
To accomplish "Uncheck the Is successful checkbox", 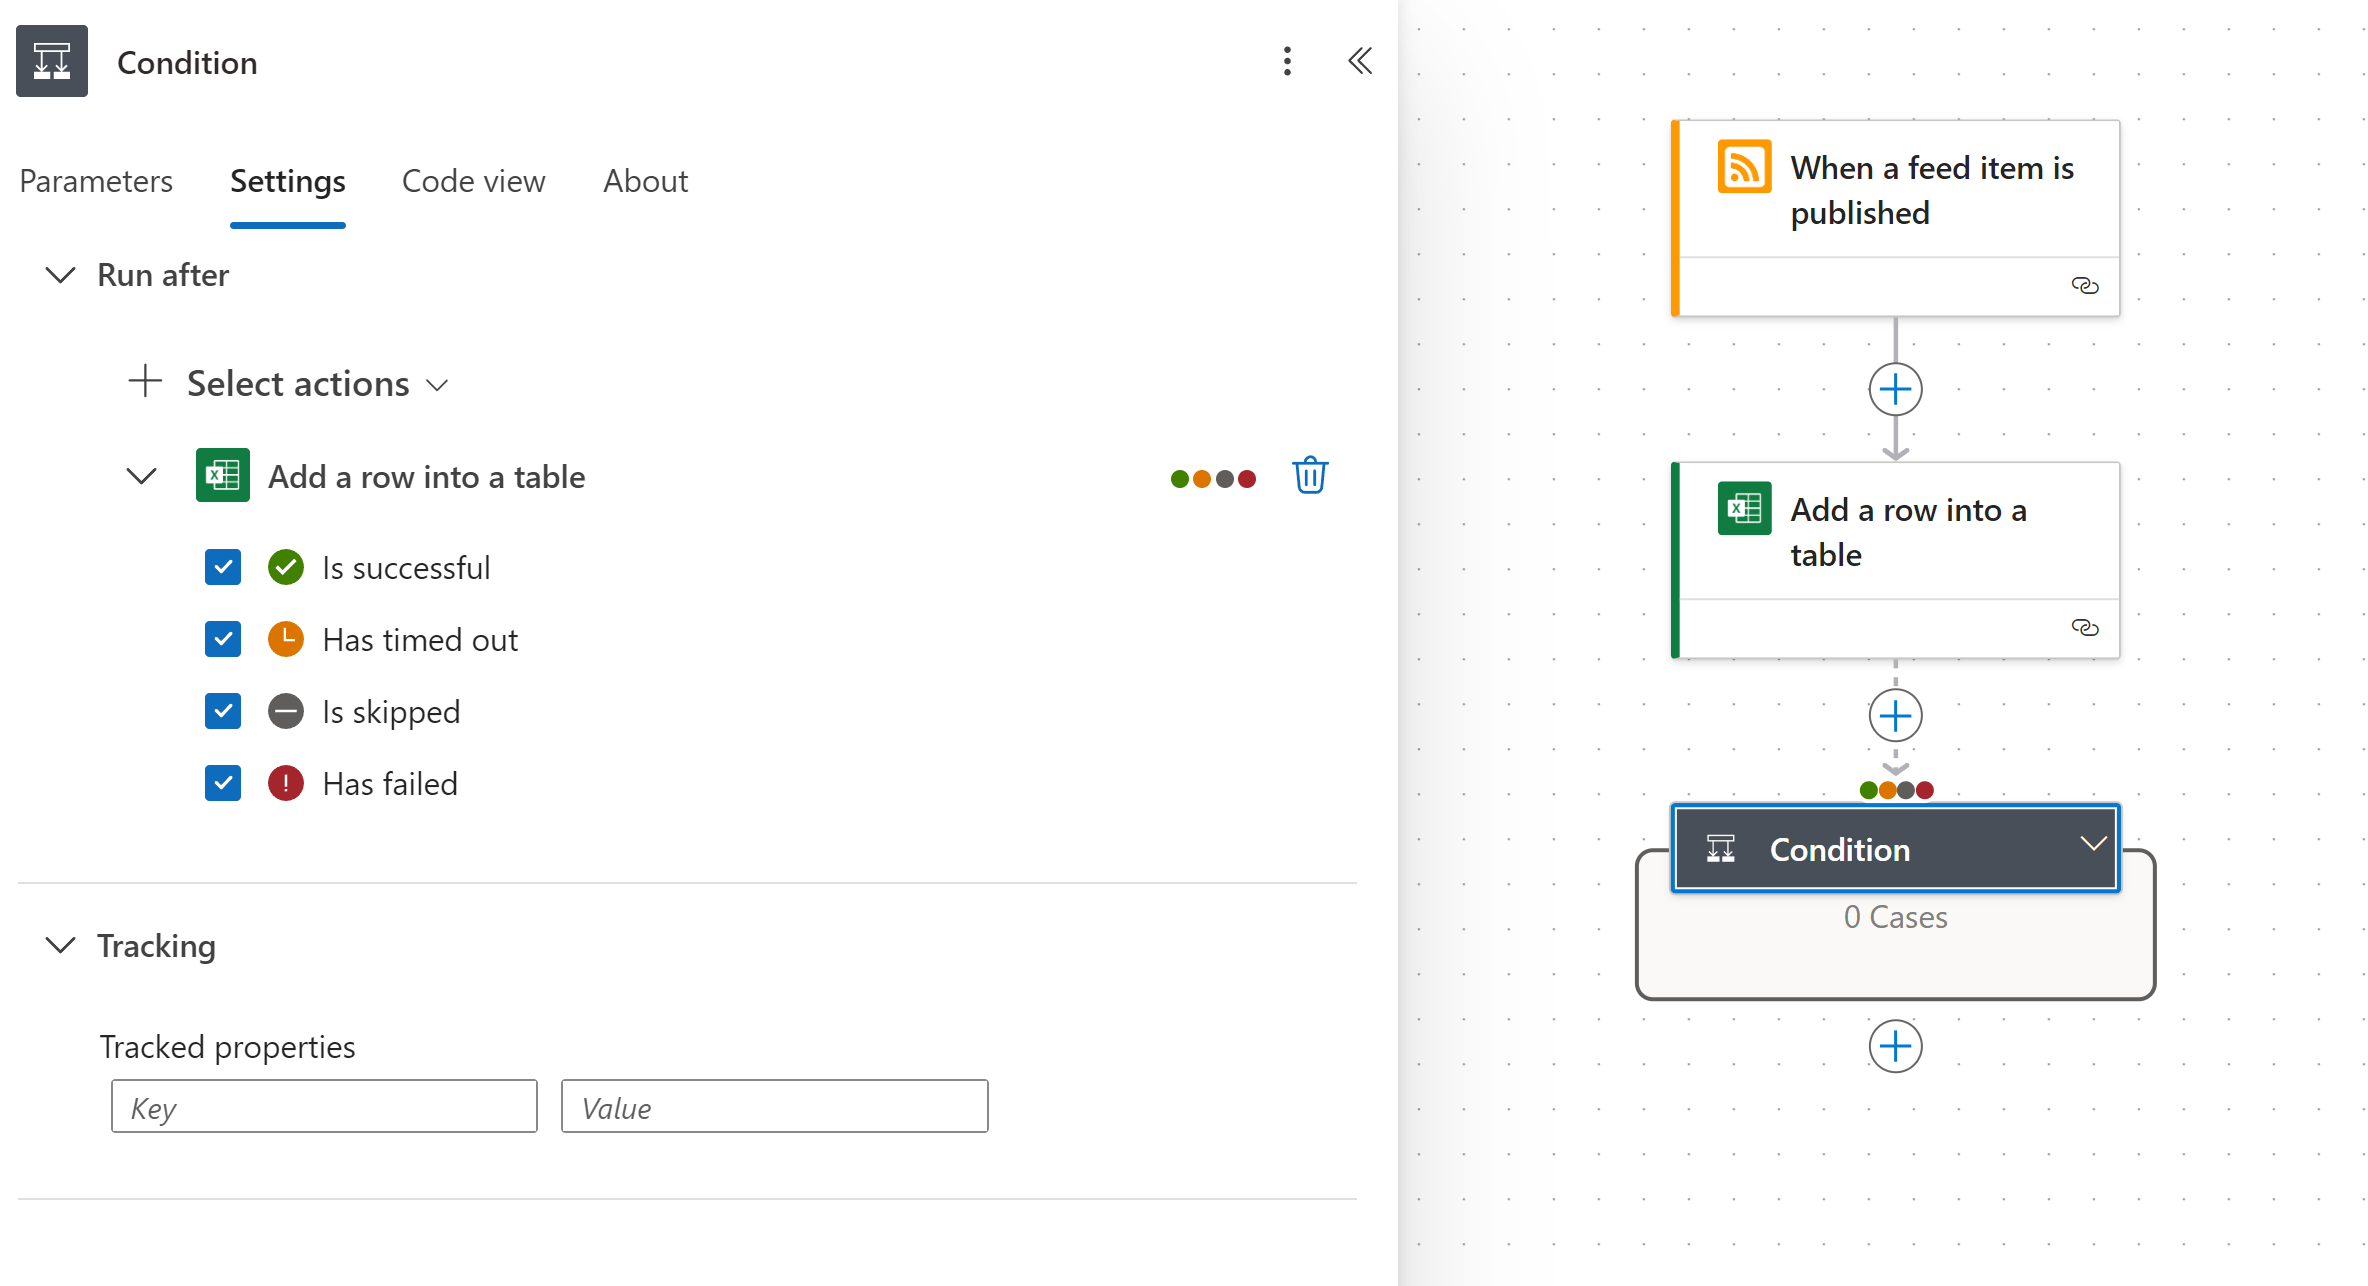I will (223, 567).
